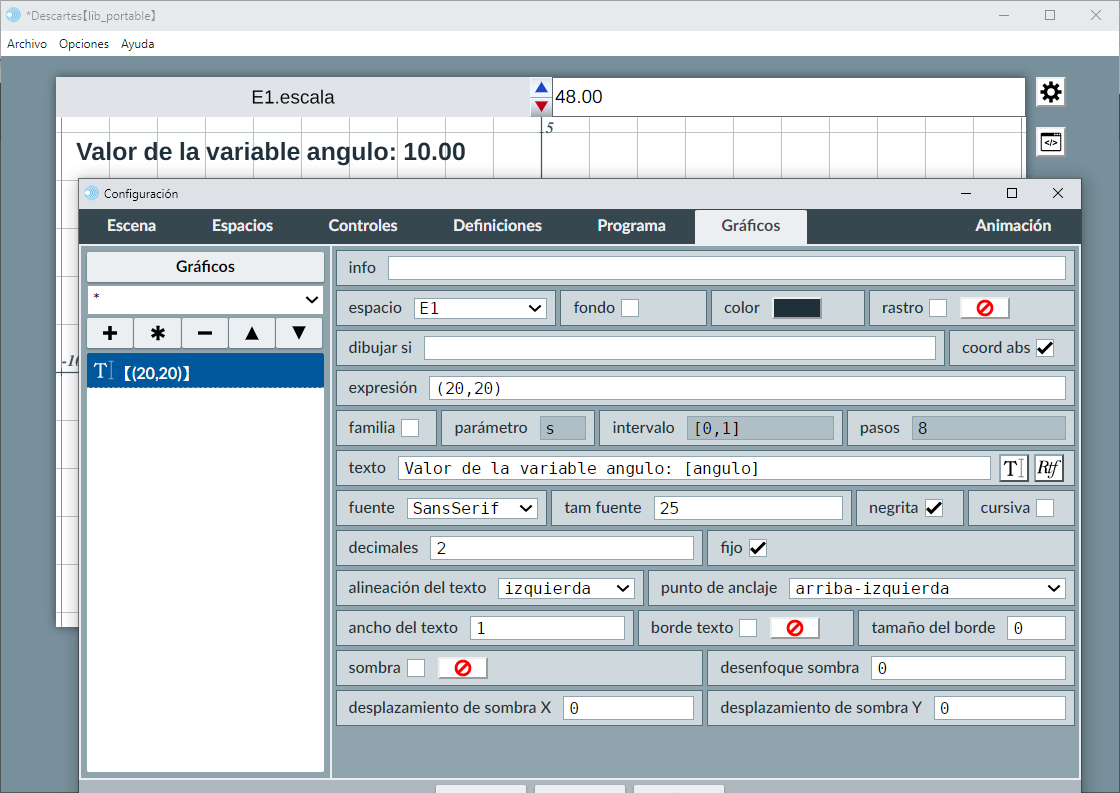Screen dimensions: 1120x793
Task: Click the dark color swatch
Action: pyautogui.click(x=797, y=308)
